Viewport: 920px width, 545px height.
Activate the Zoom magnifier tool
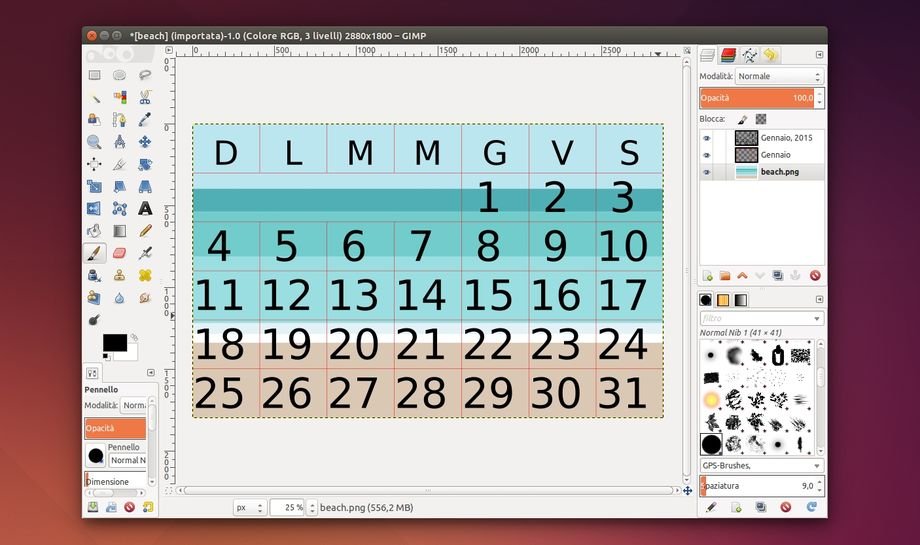point(94,142)
